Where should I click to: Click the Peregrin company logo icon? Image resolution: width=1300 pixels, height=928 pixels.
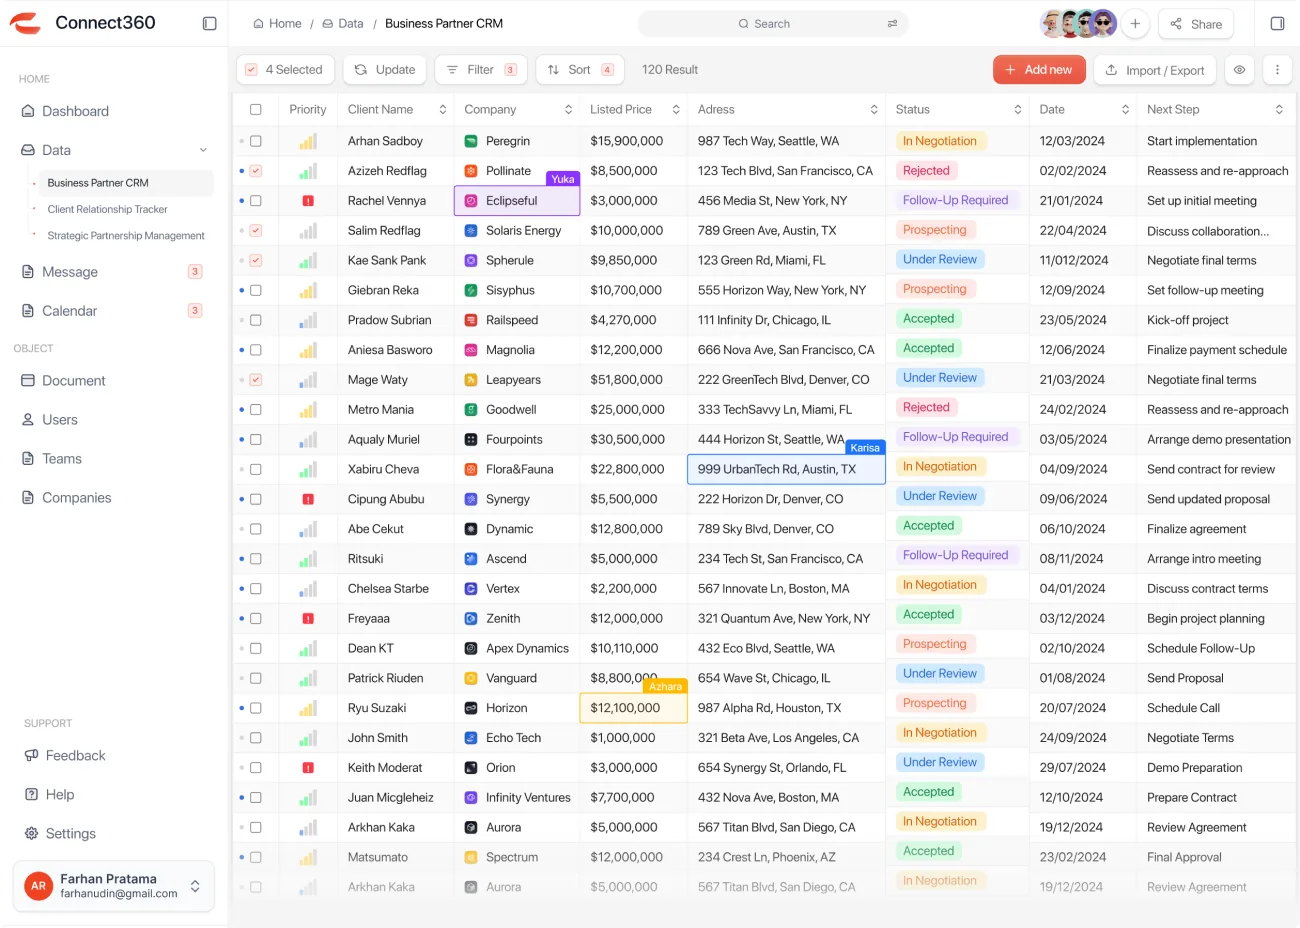(471, 141)
